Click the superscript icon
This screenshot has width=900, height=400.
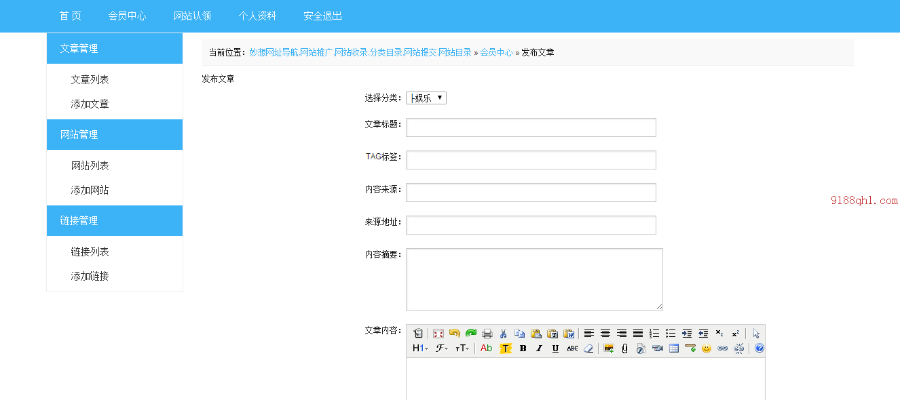tap(735, 333)
